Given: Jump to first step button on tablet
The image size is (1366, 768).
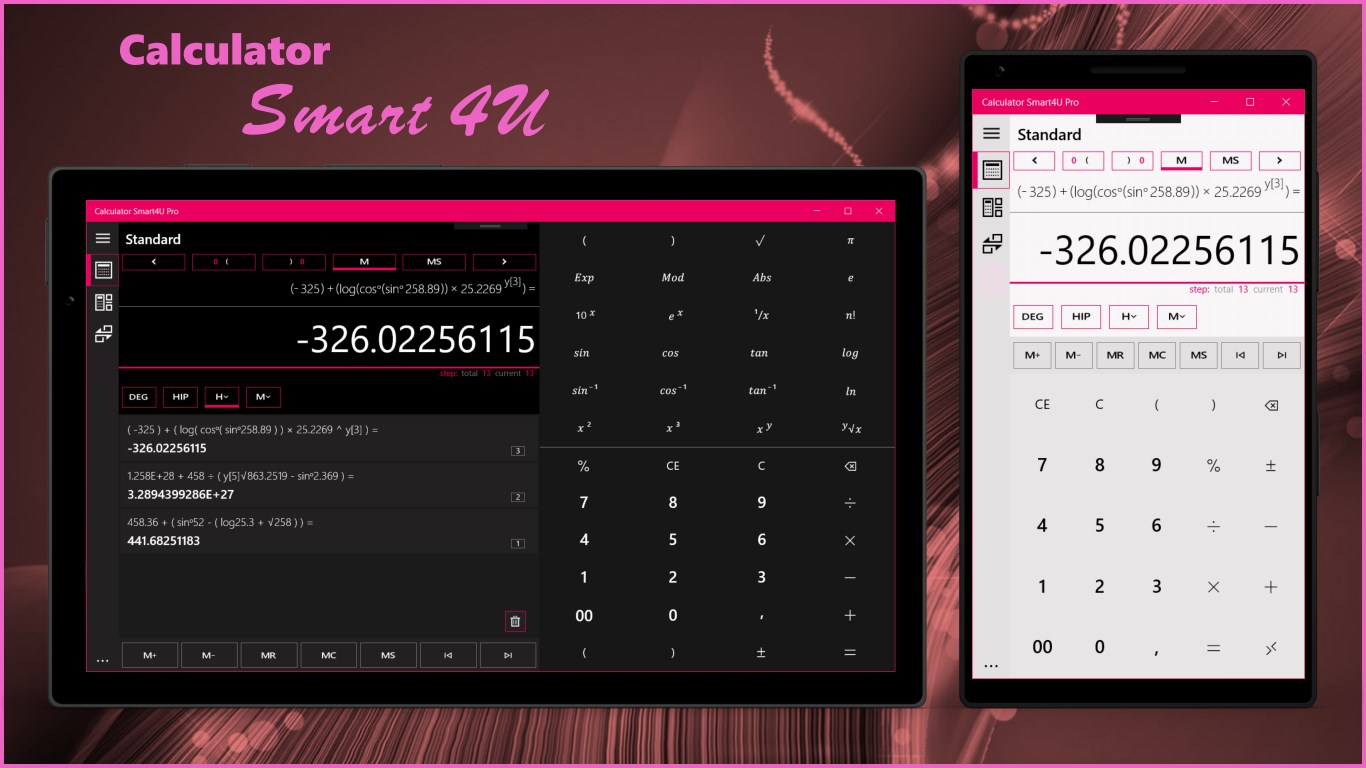Looking at the screenshot, I should [x=448, y=655].
